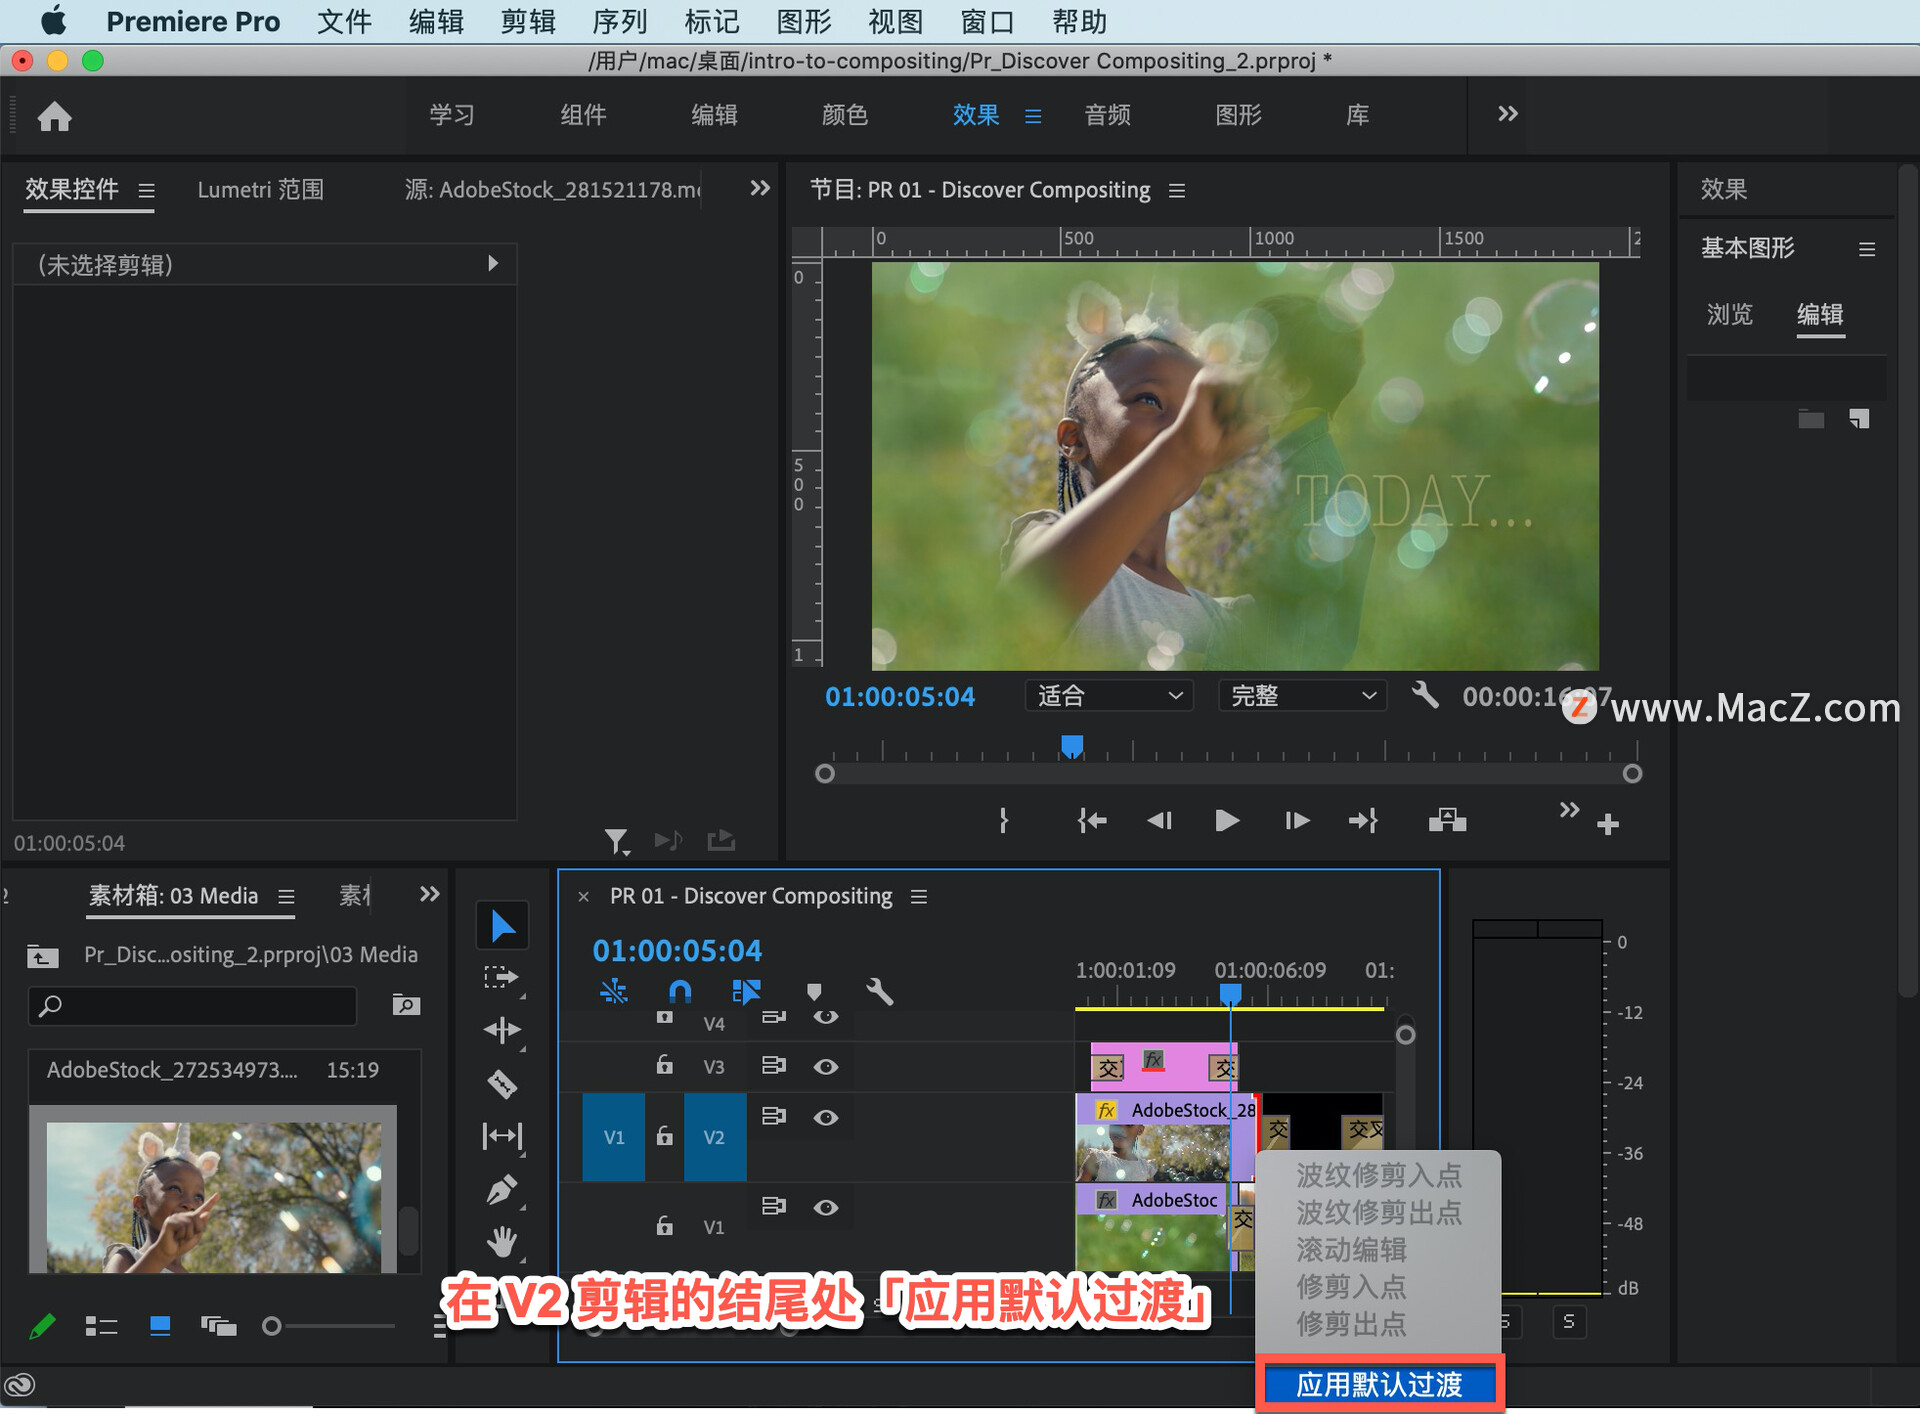Filter properties in Effect Controls
This screenshot has height=1414, width=1920.
(x=617, y=842)
